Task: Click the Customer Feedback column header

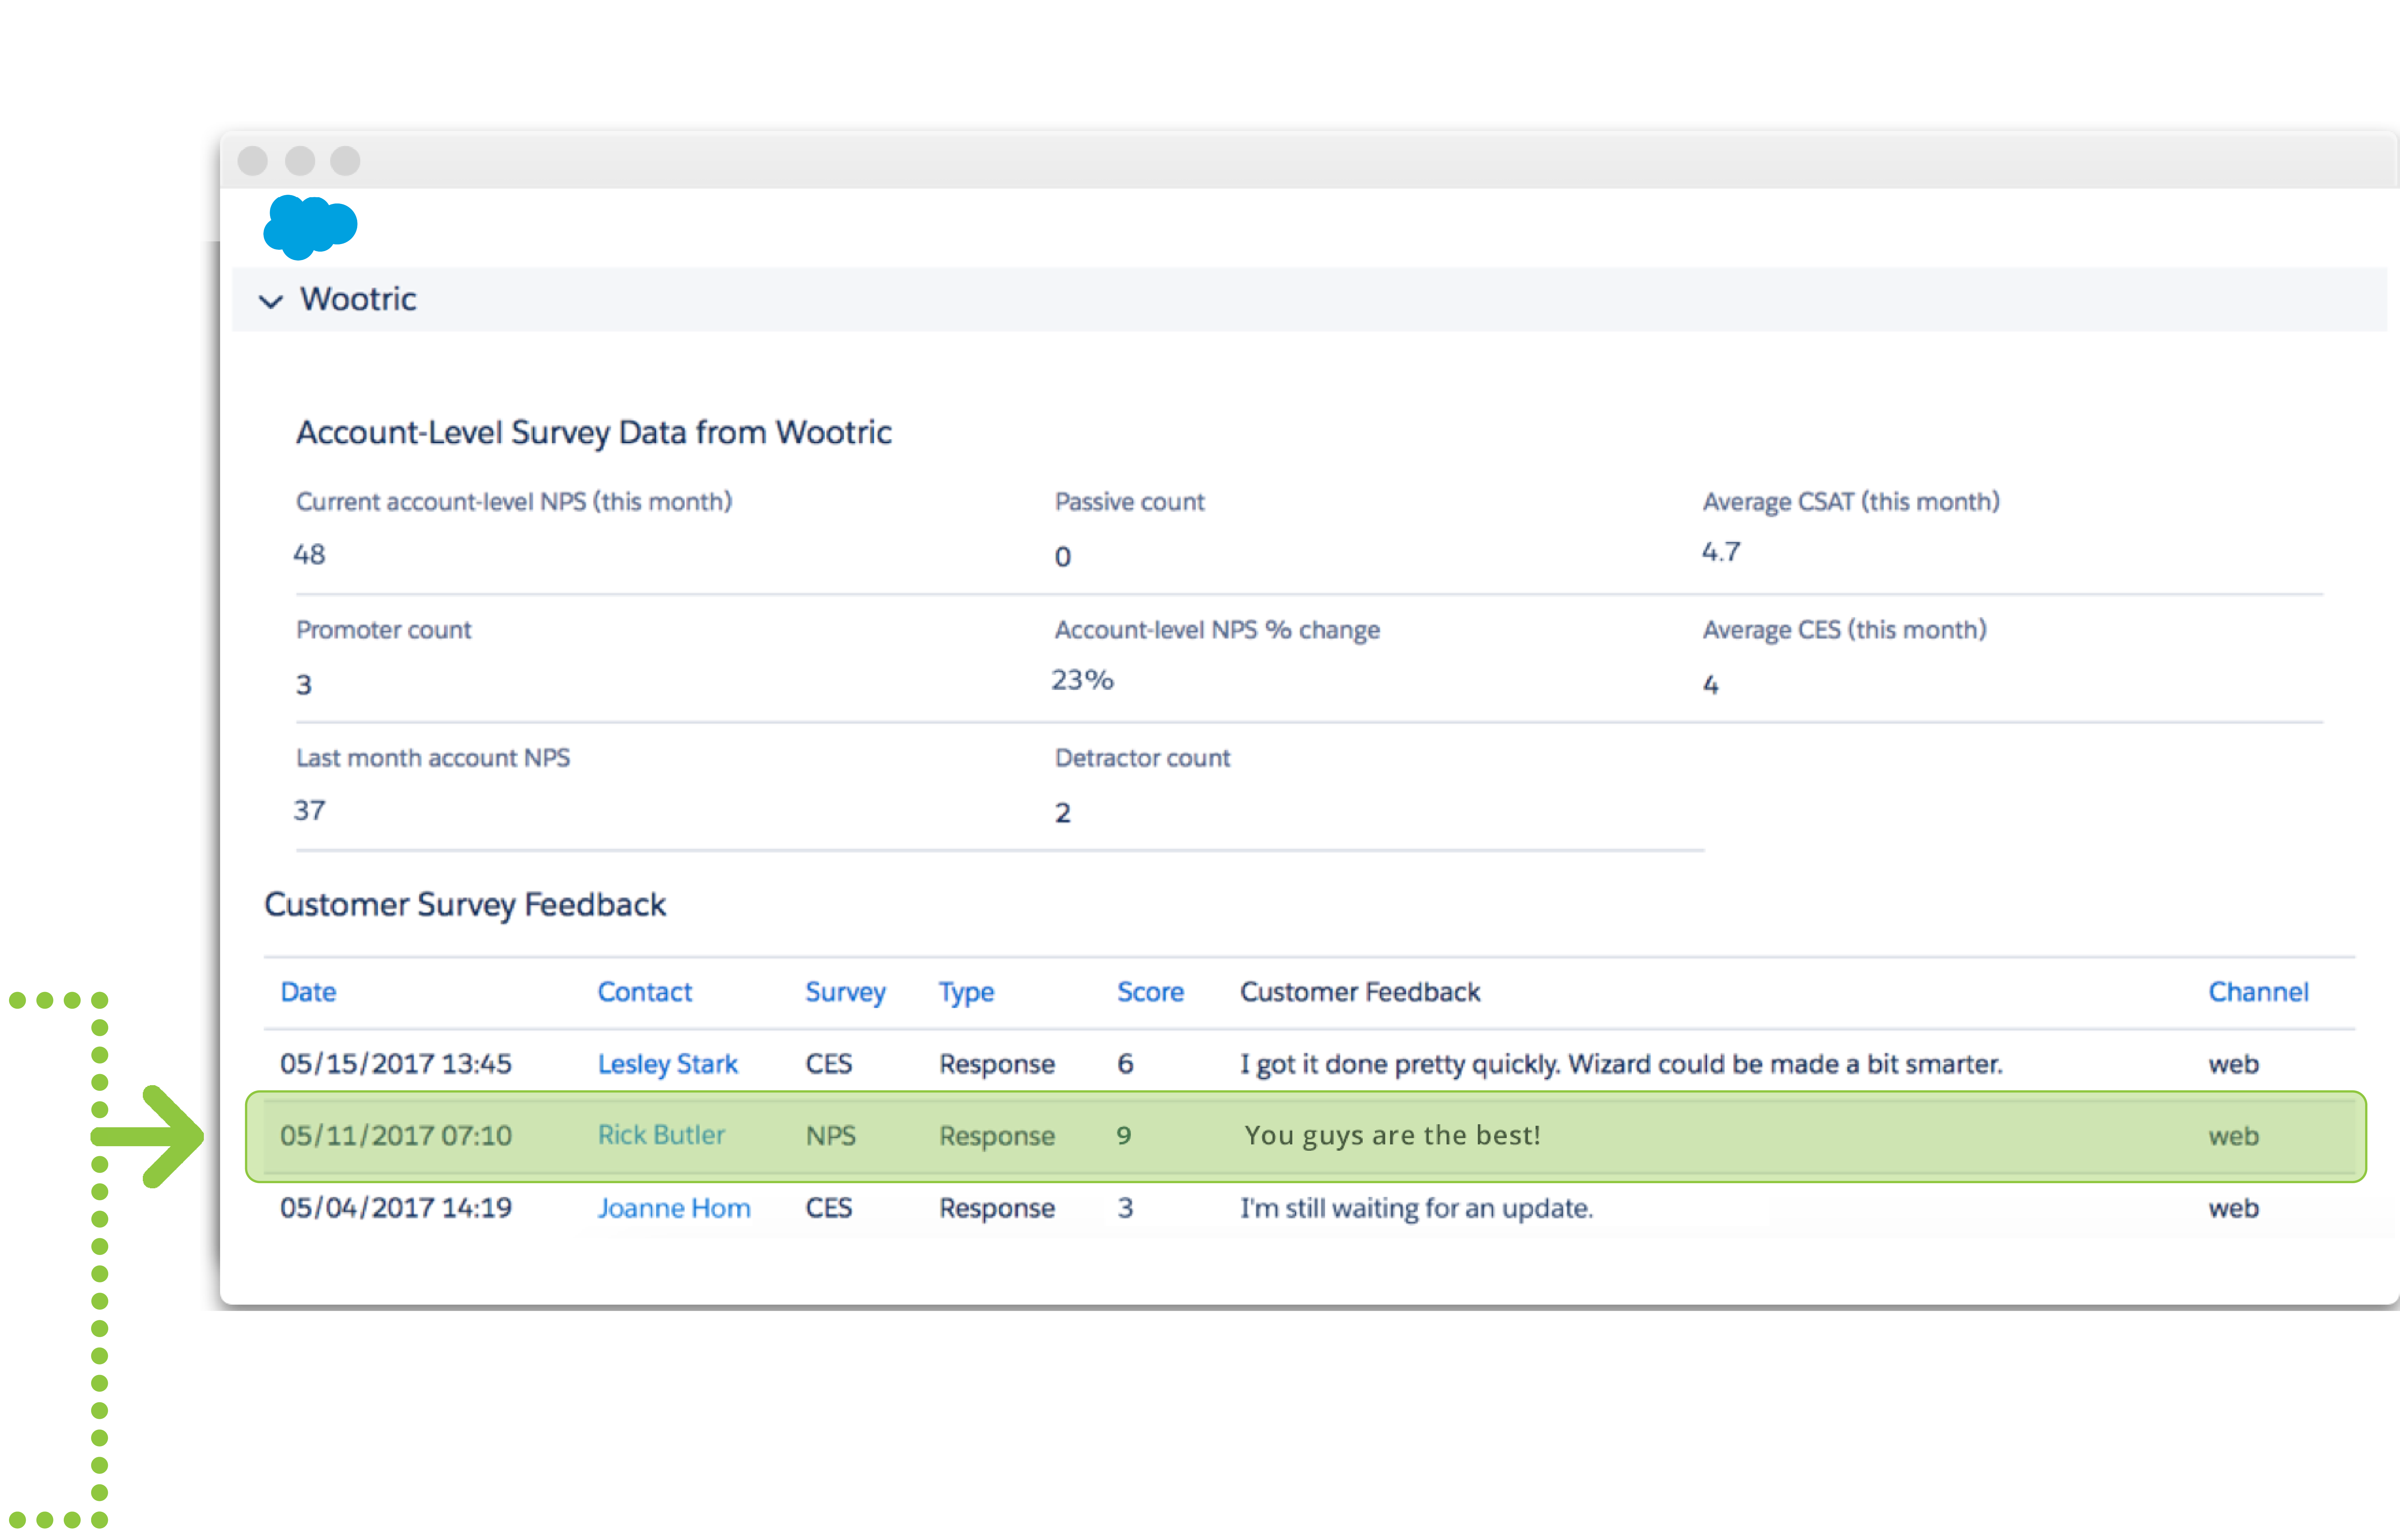Action: [x=1360, y=992]
